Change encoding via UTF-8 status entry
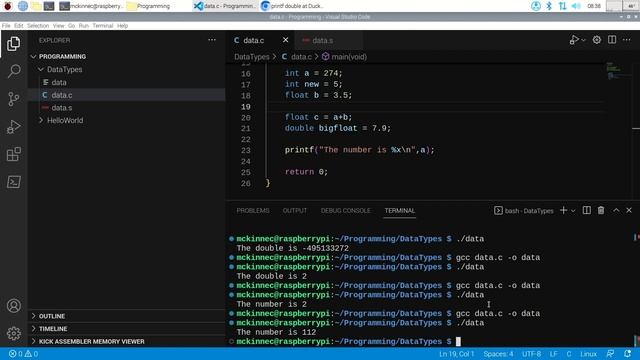 [x=531, y=354]
